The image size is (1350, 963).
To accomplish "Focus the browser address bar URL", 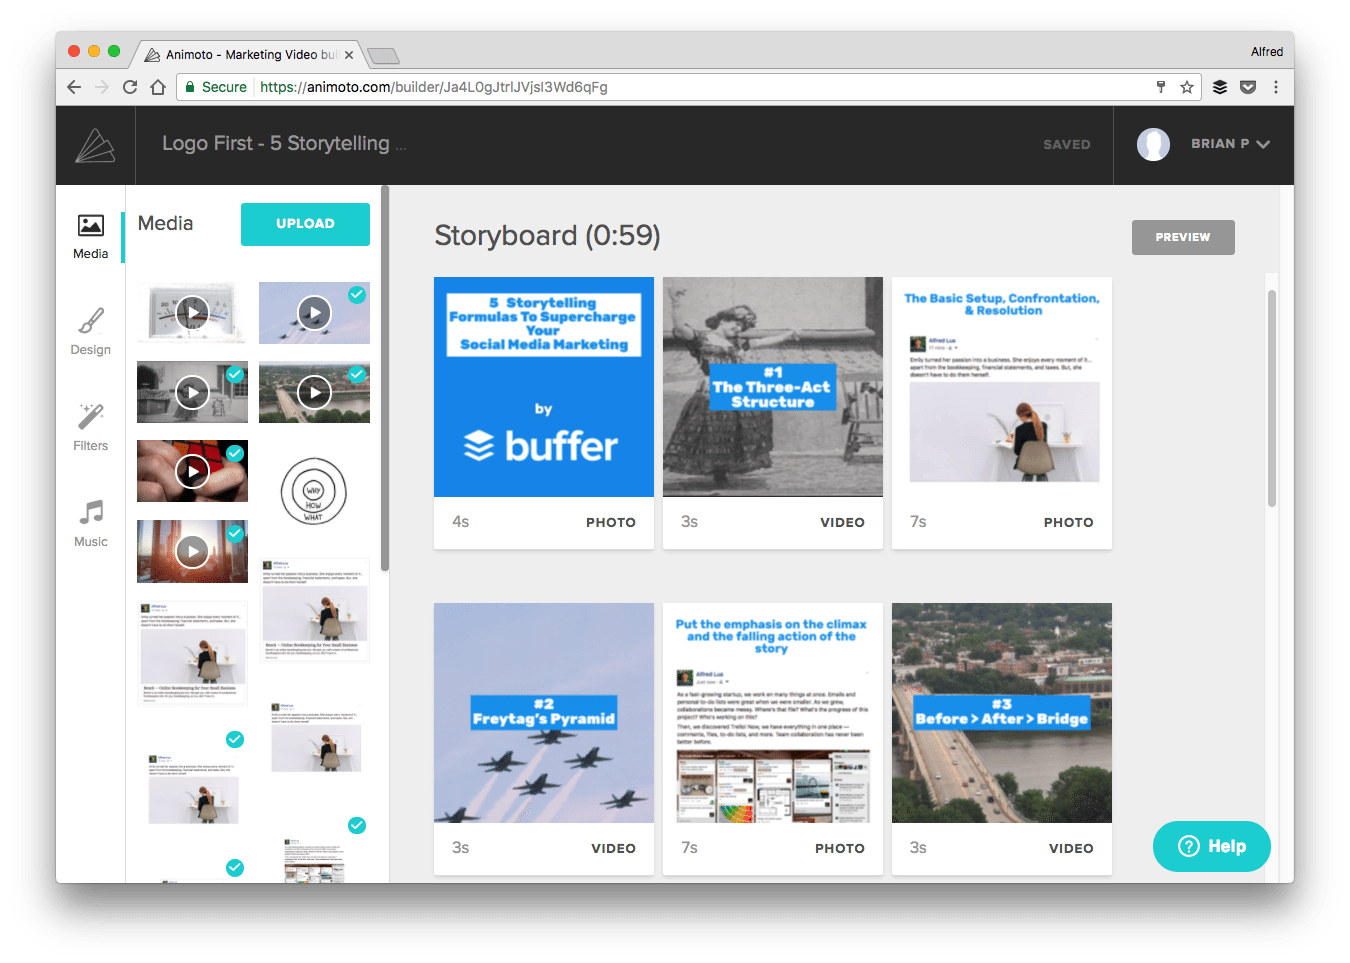I will 434,87.
